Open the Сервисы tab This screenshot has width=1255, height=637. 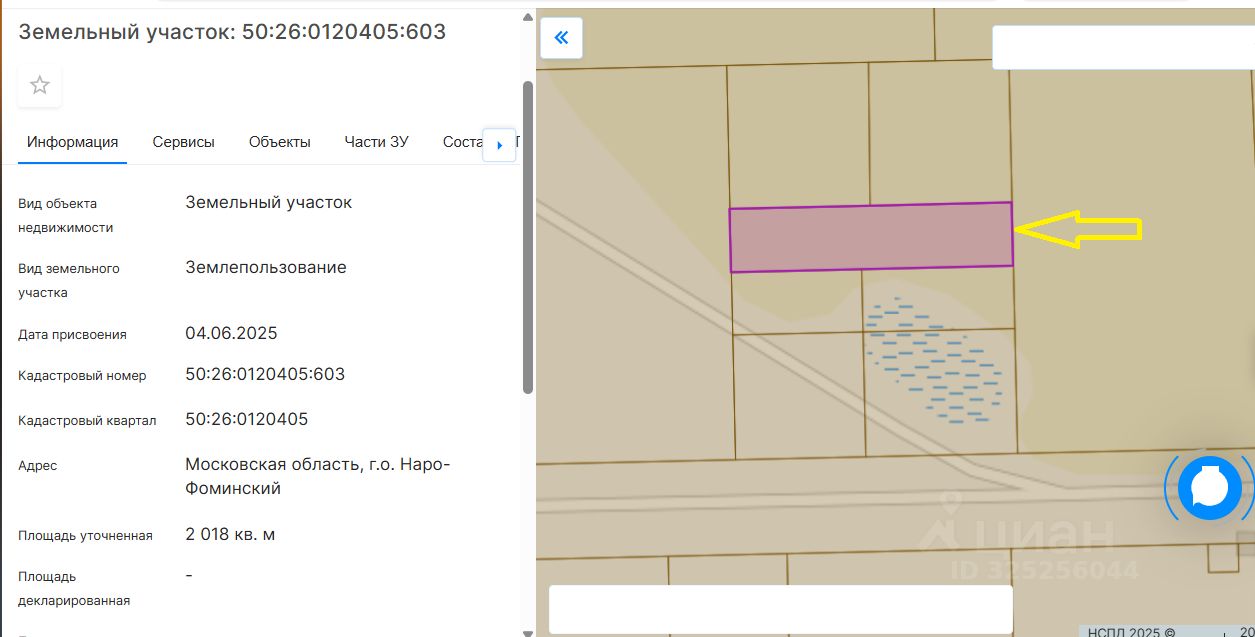pyautogui.click(x=183, y=142)
